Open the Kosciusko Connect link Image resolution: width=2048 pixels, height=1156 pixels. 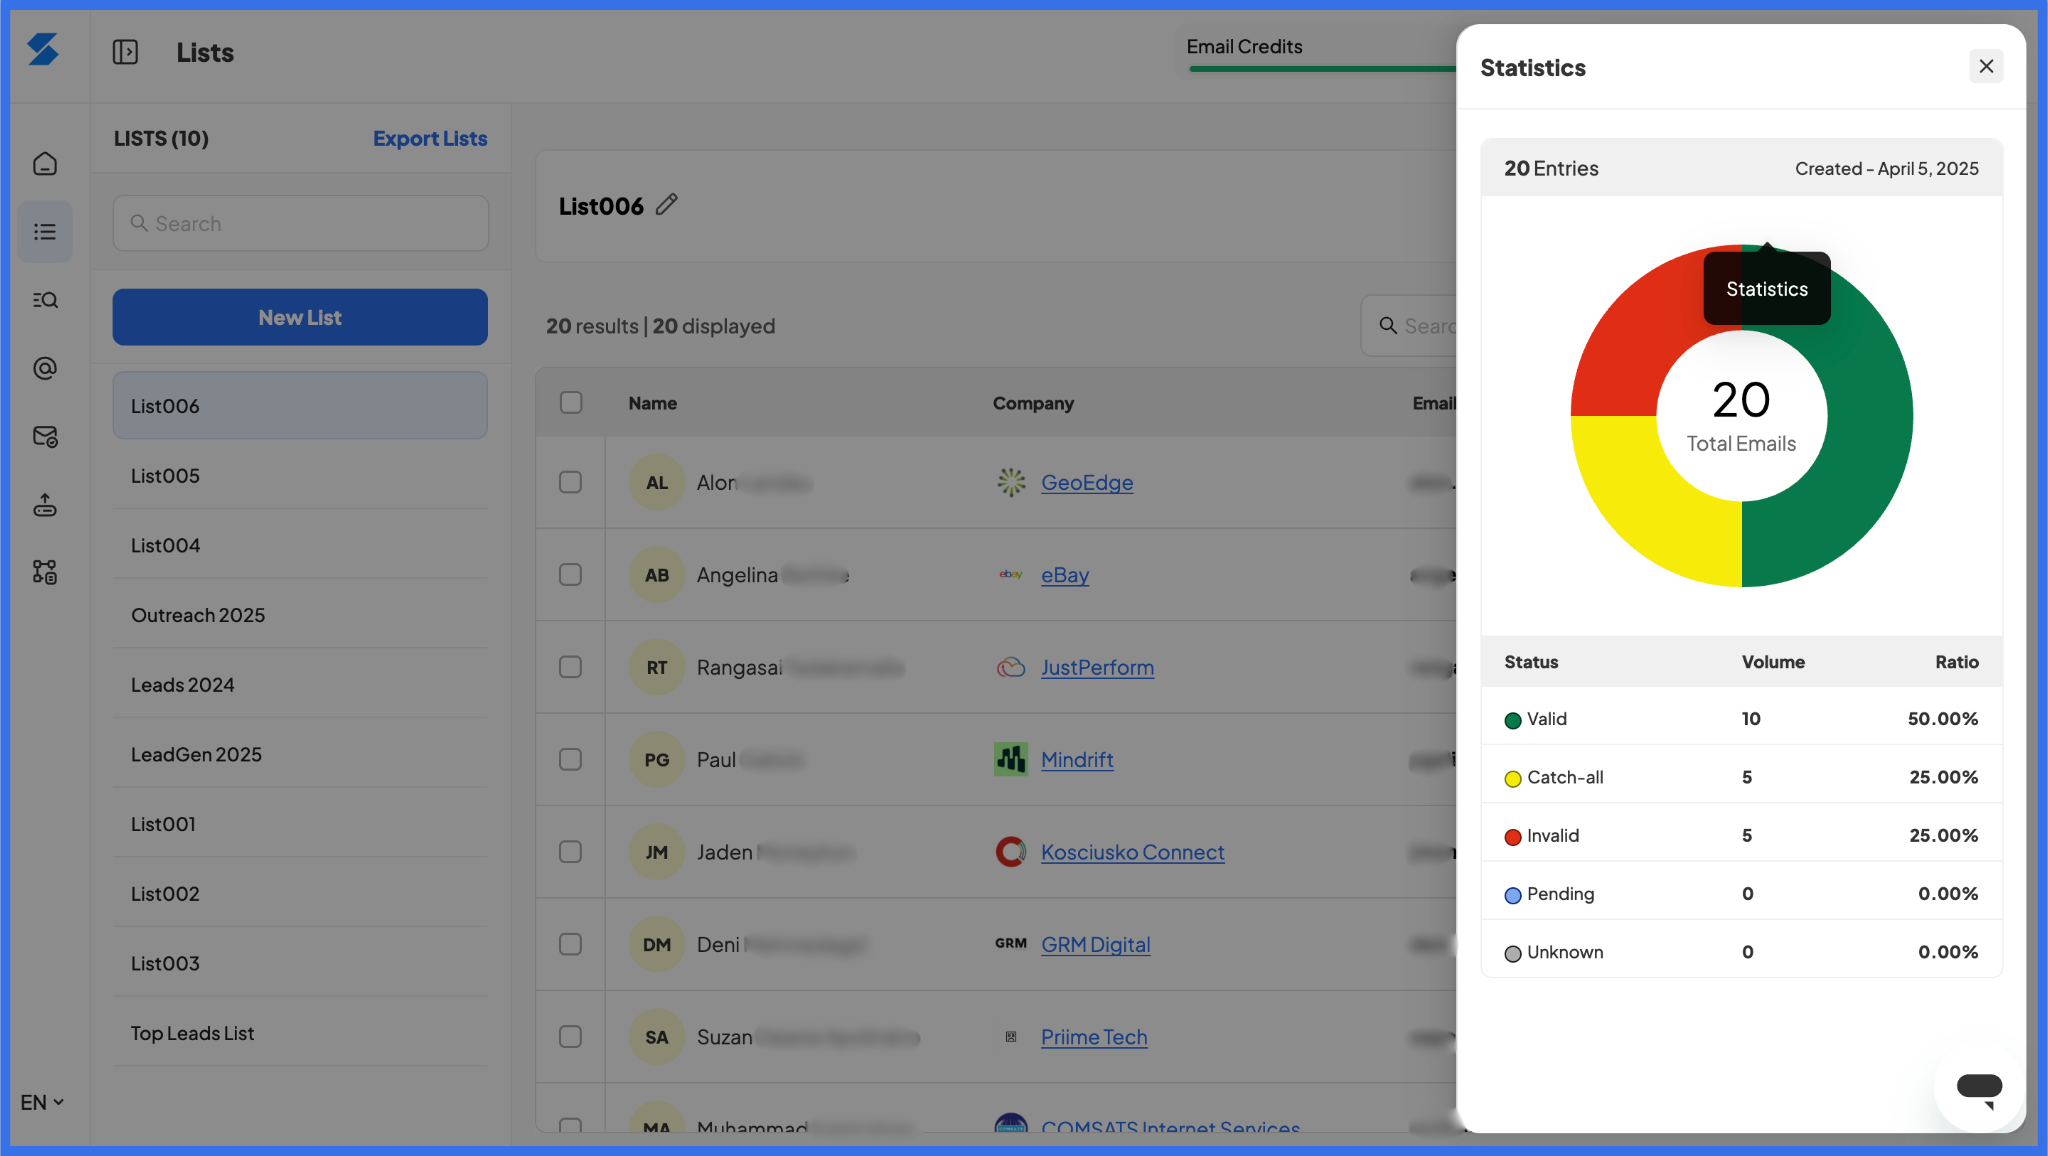[1132, 852]
